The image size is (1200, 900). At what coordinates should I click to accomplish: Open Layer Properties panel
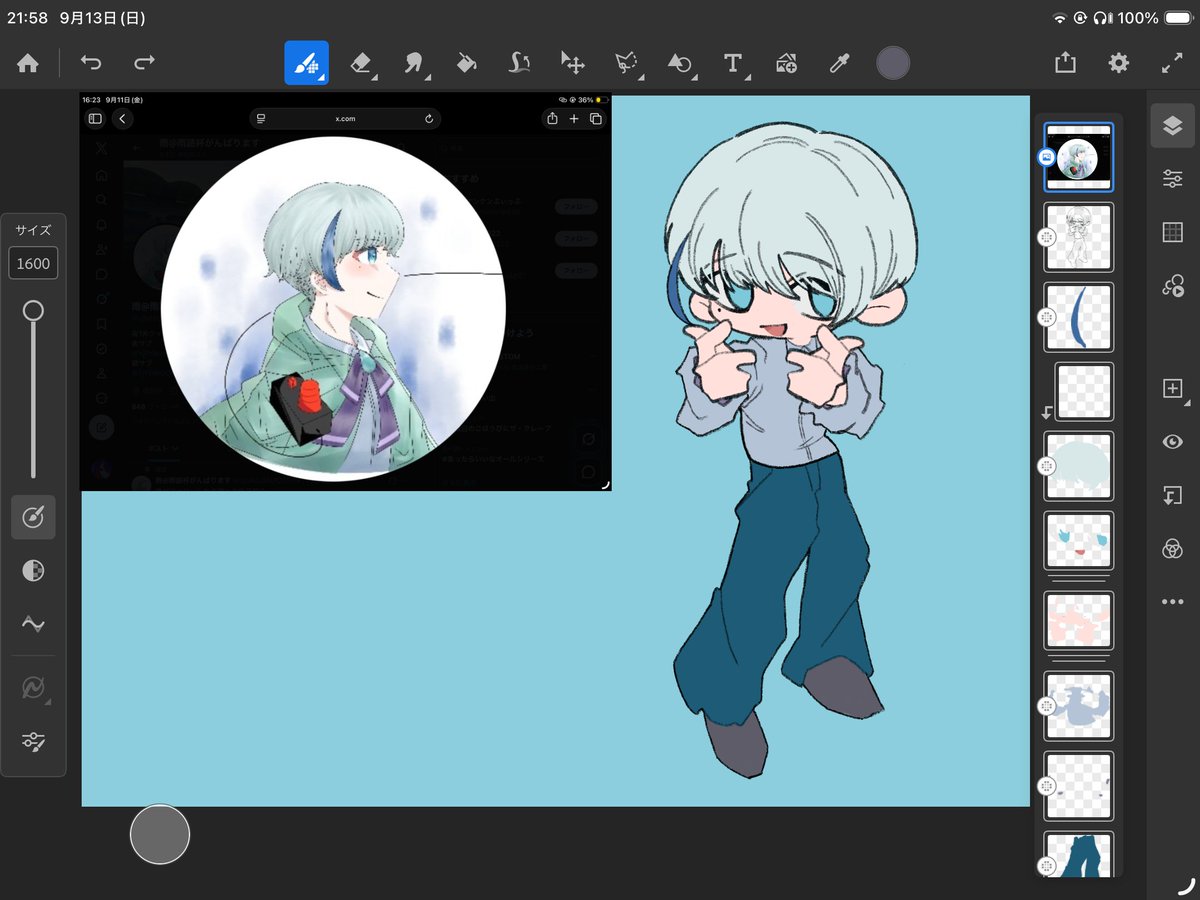(1172, 179)
